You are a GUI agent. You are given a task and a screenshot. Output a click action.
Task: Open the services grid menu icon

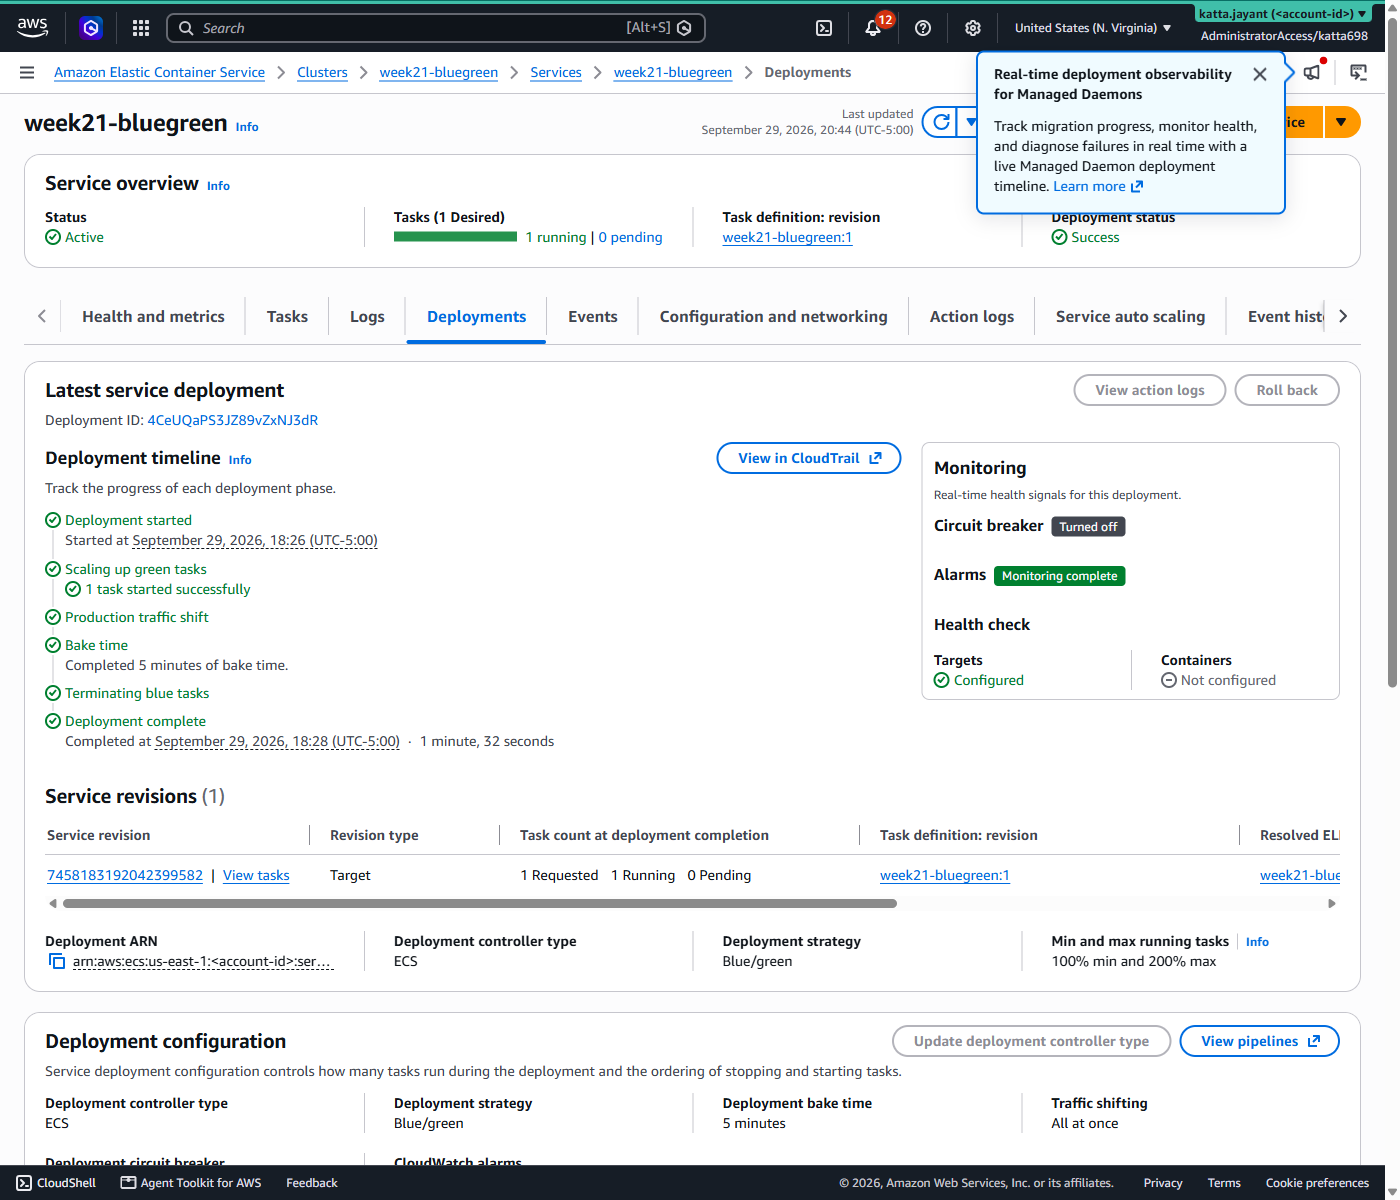pyautogui.click(x=141, y=28)
